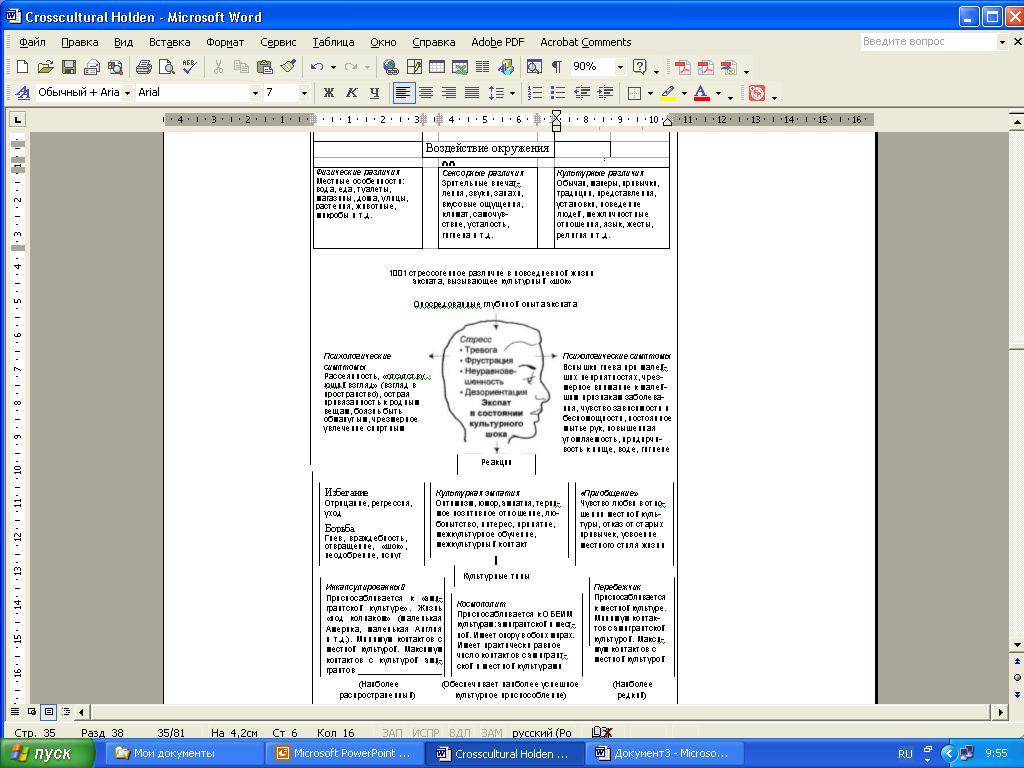The width and height of the screenshot is (1024, 768).
Task: Switch to Outline view button
Action: pos(66,711)
